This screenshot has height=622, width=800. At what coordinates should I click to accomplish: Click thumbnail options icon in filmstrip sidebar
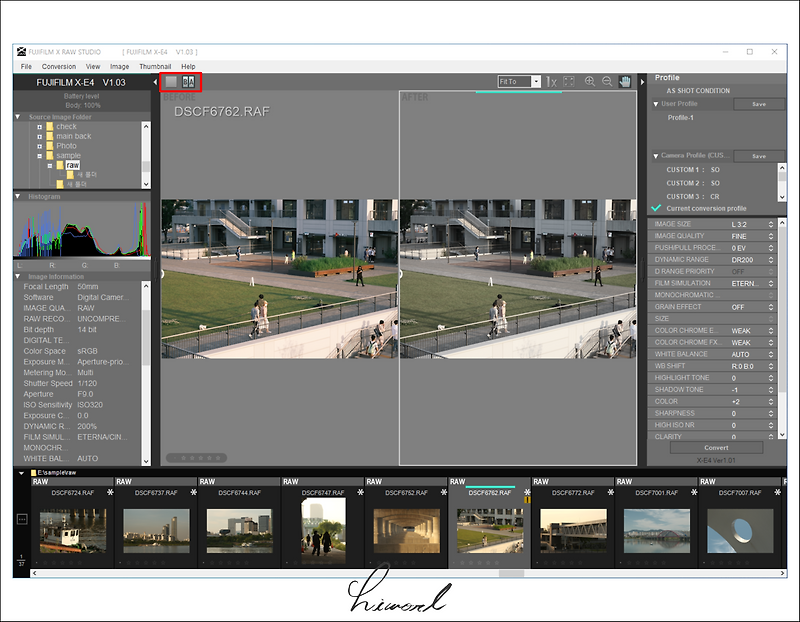click(x=22, y=519)
